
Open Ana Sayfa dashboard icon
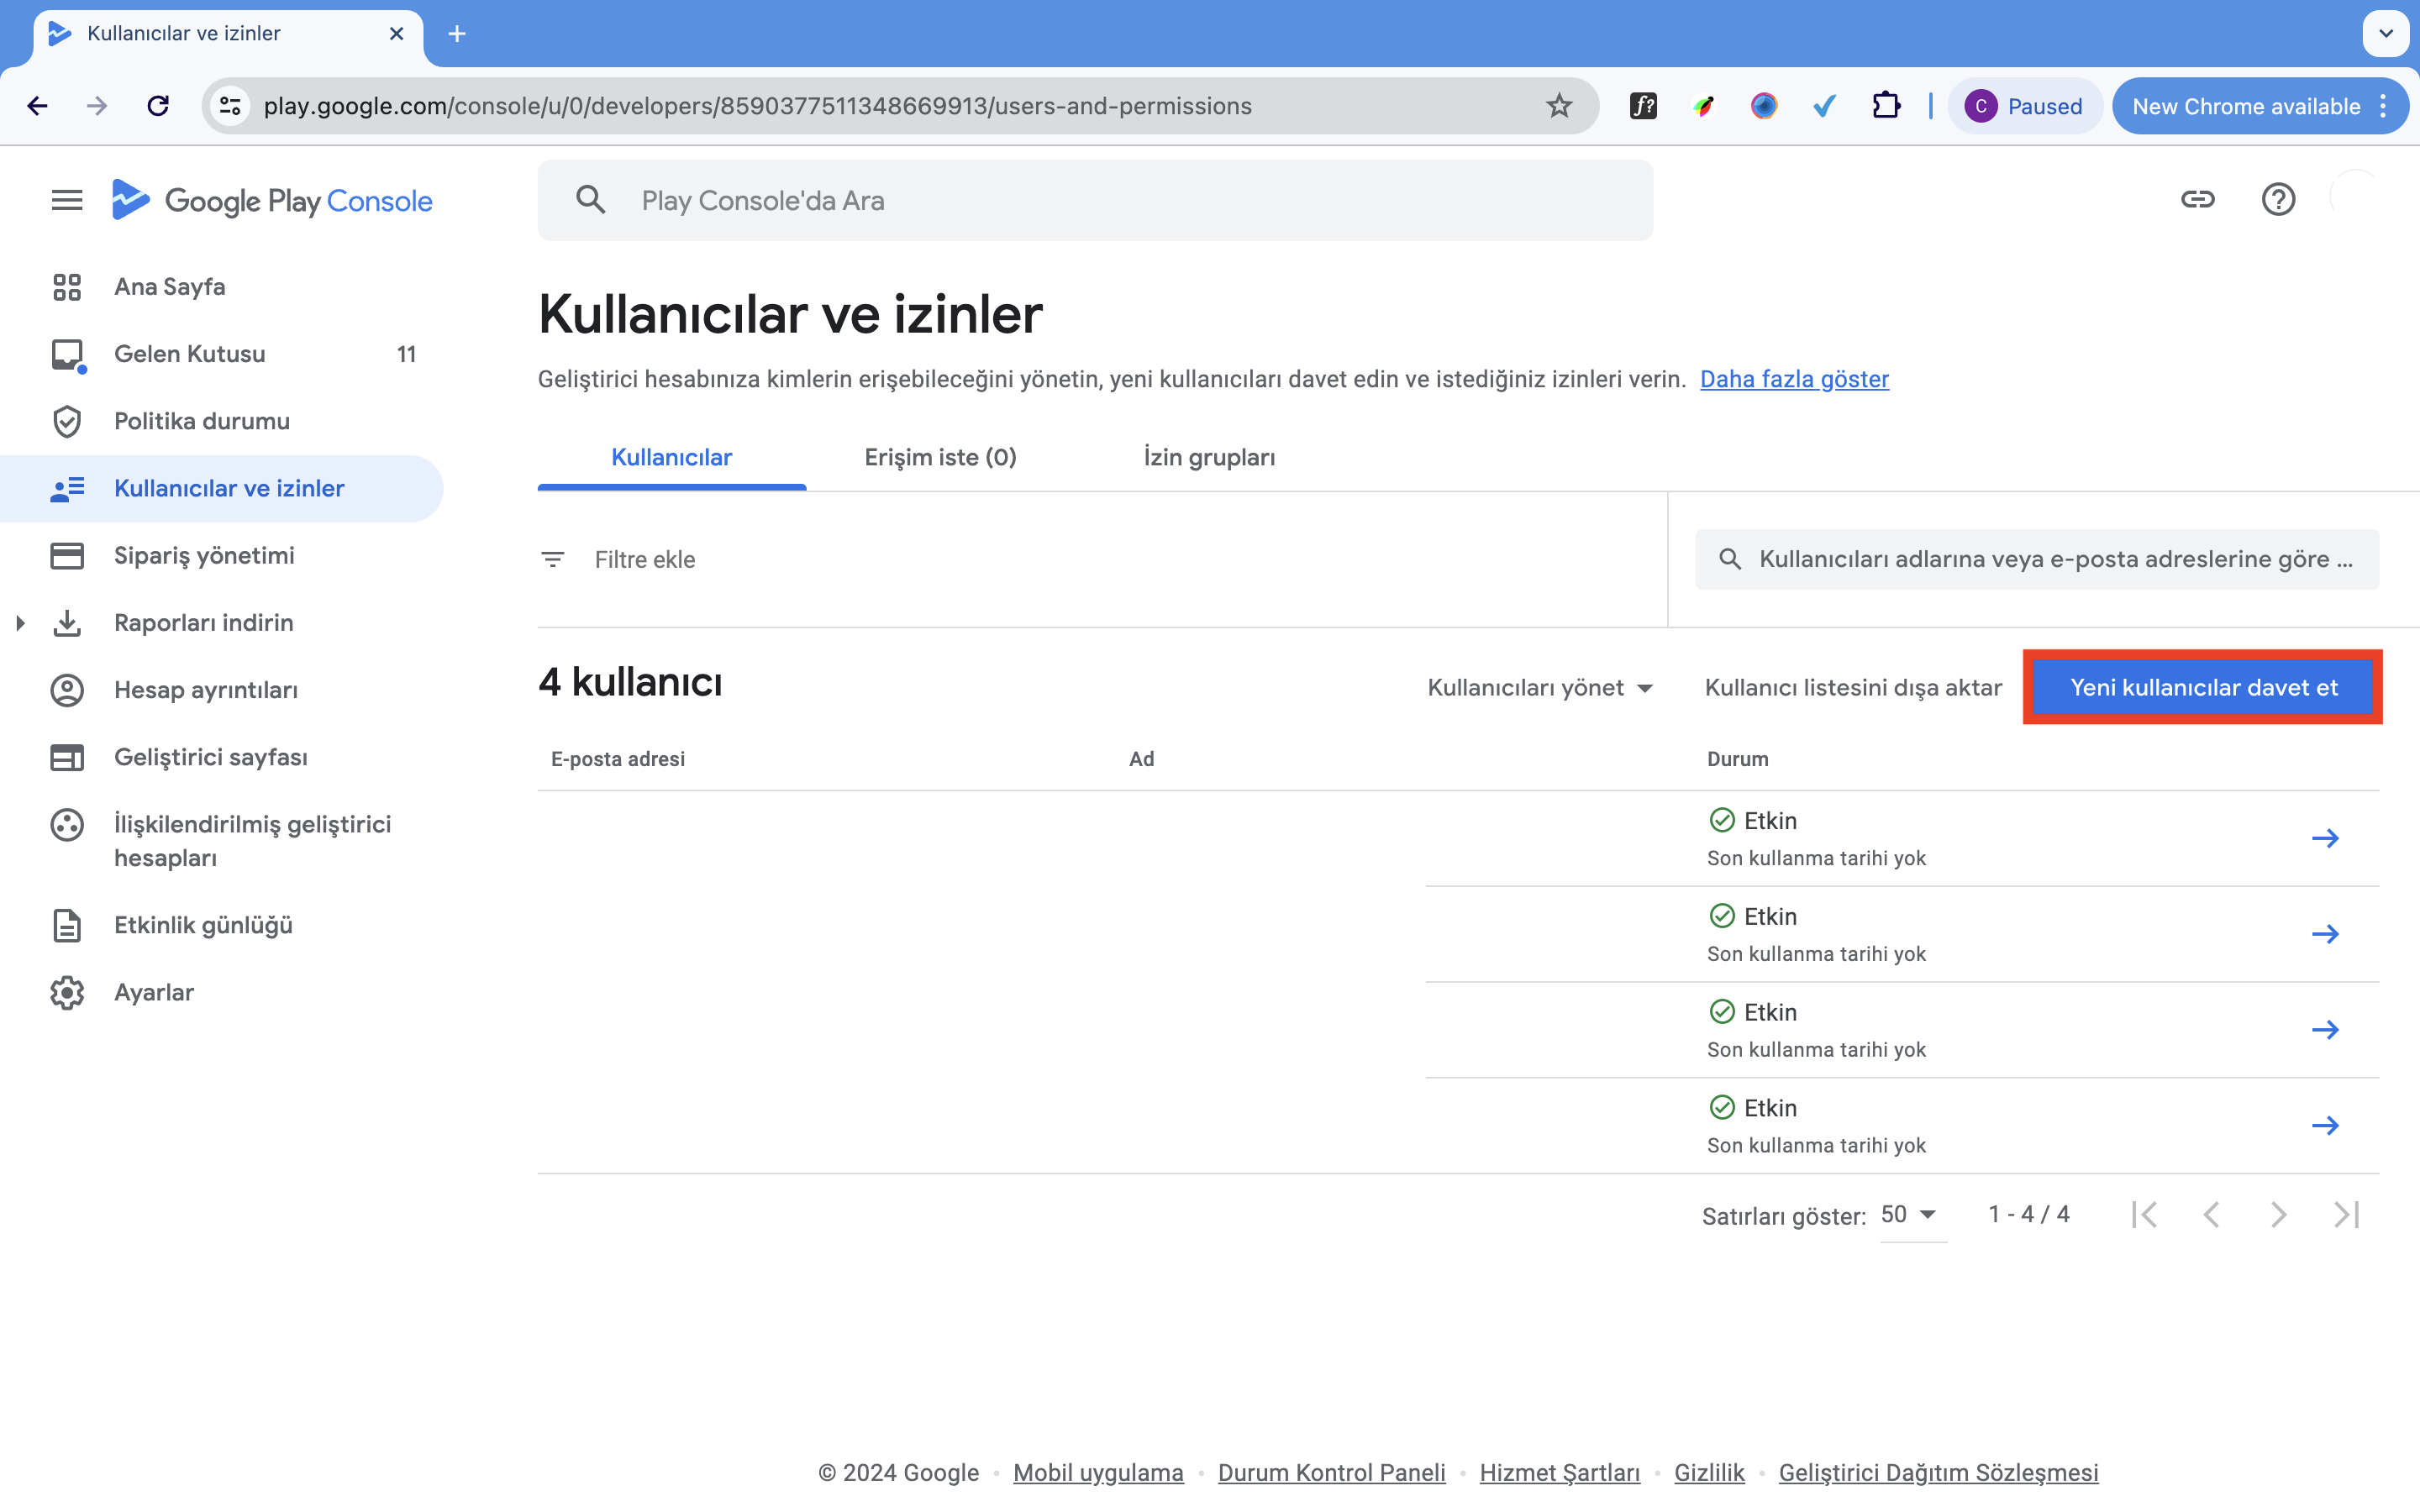coord(67,287)
